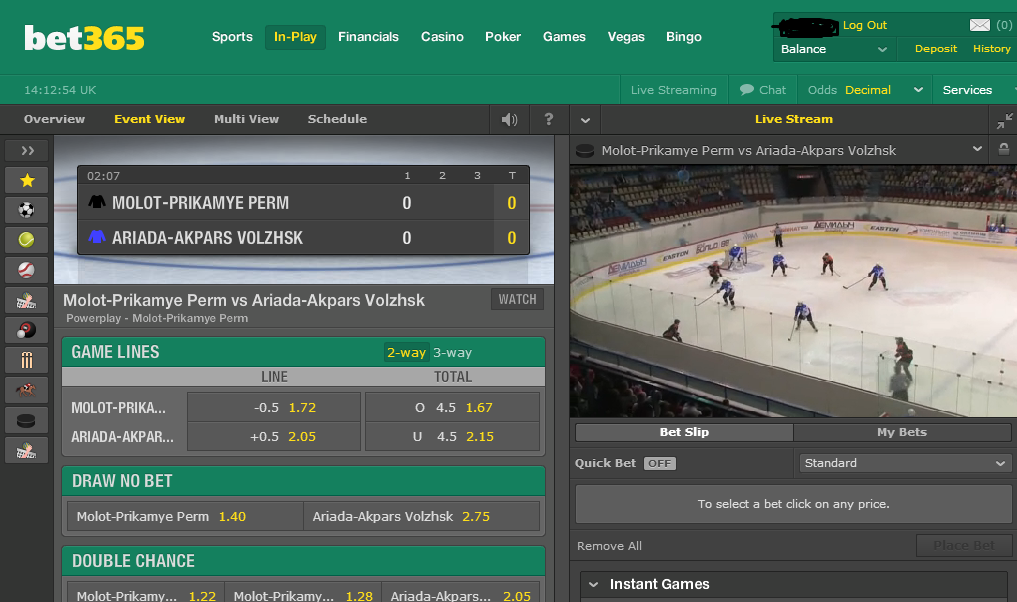Image resolution: width=1017 pixels, height=602 pixels.
Task: Click Ariada-Akpars blue jersey icon
Action: (x=97, y=237)
